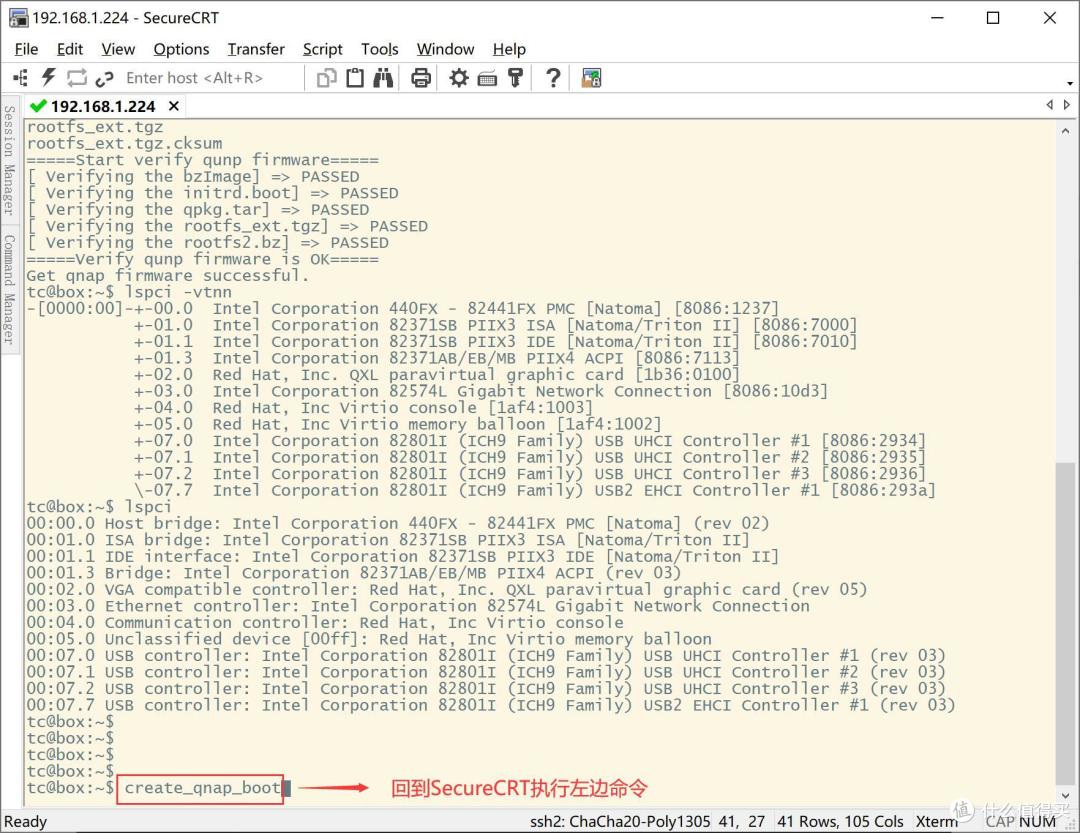Open Help with the question mark icon

pos(552,78)
